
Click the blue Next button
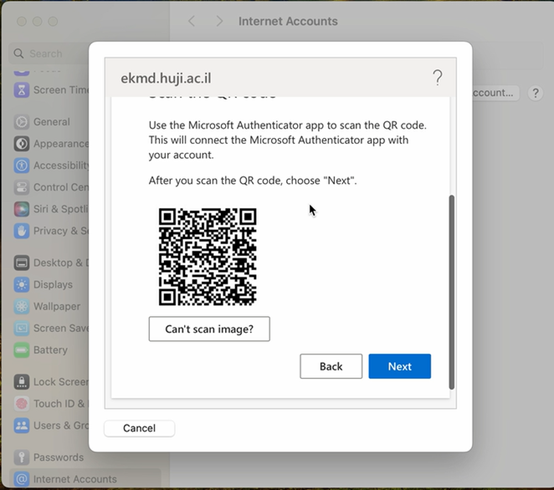[400, 366]
